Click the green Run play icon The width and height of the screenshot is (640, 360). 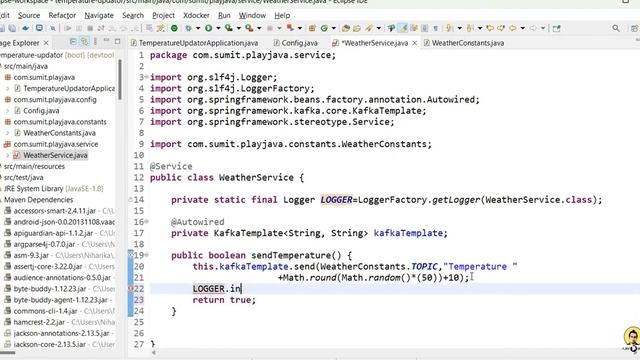pos(209,28)
